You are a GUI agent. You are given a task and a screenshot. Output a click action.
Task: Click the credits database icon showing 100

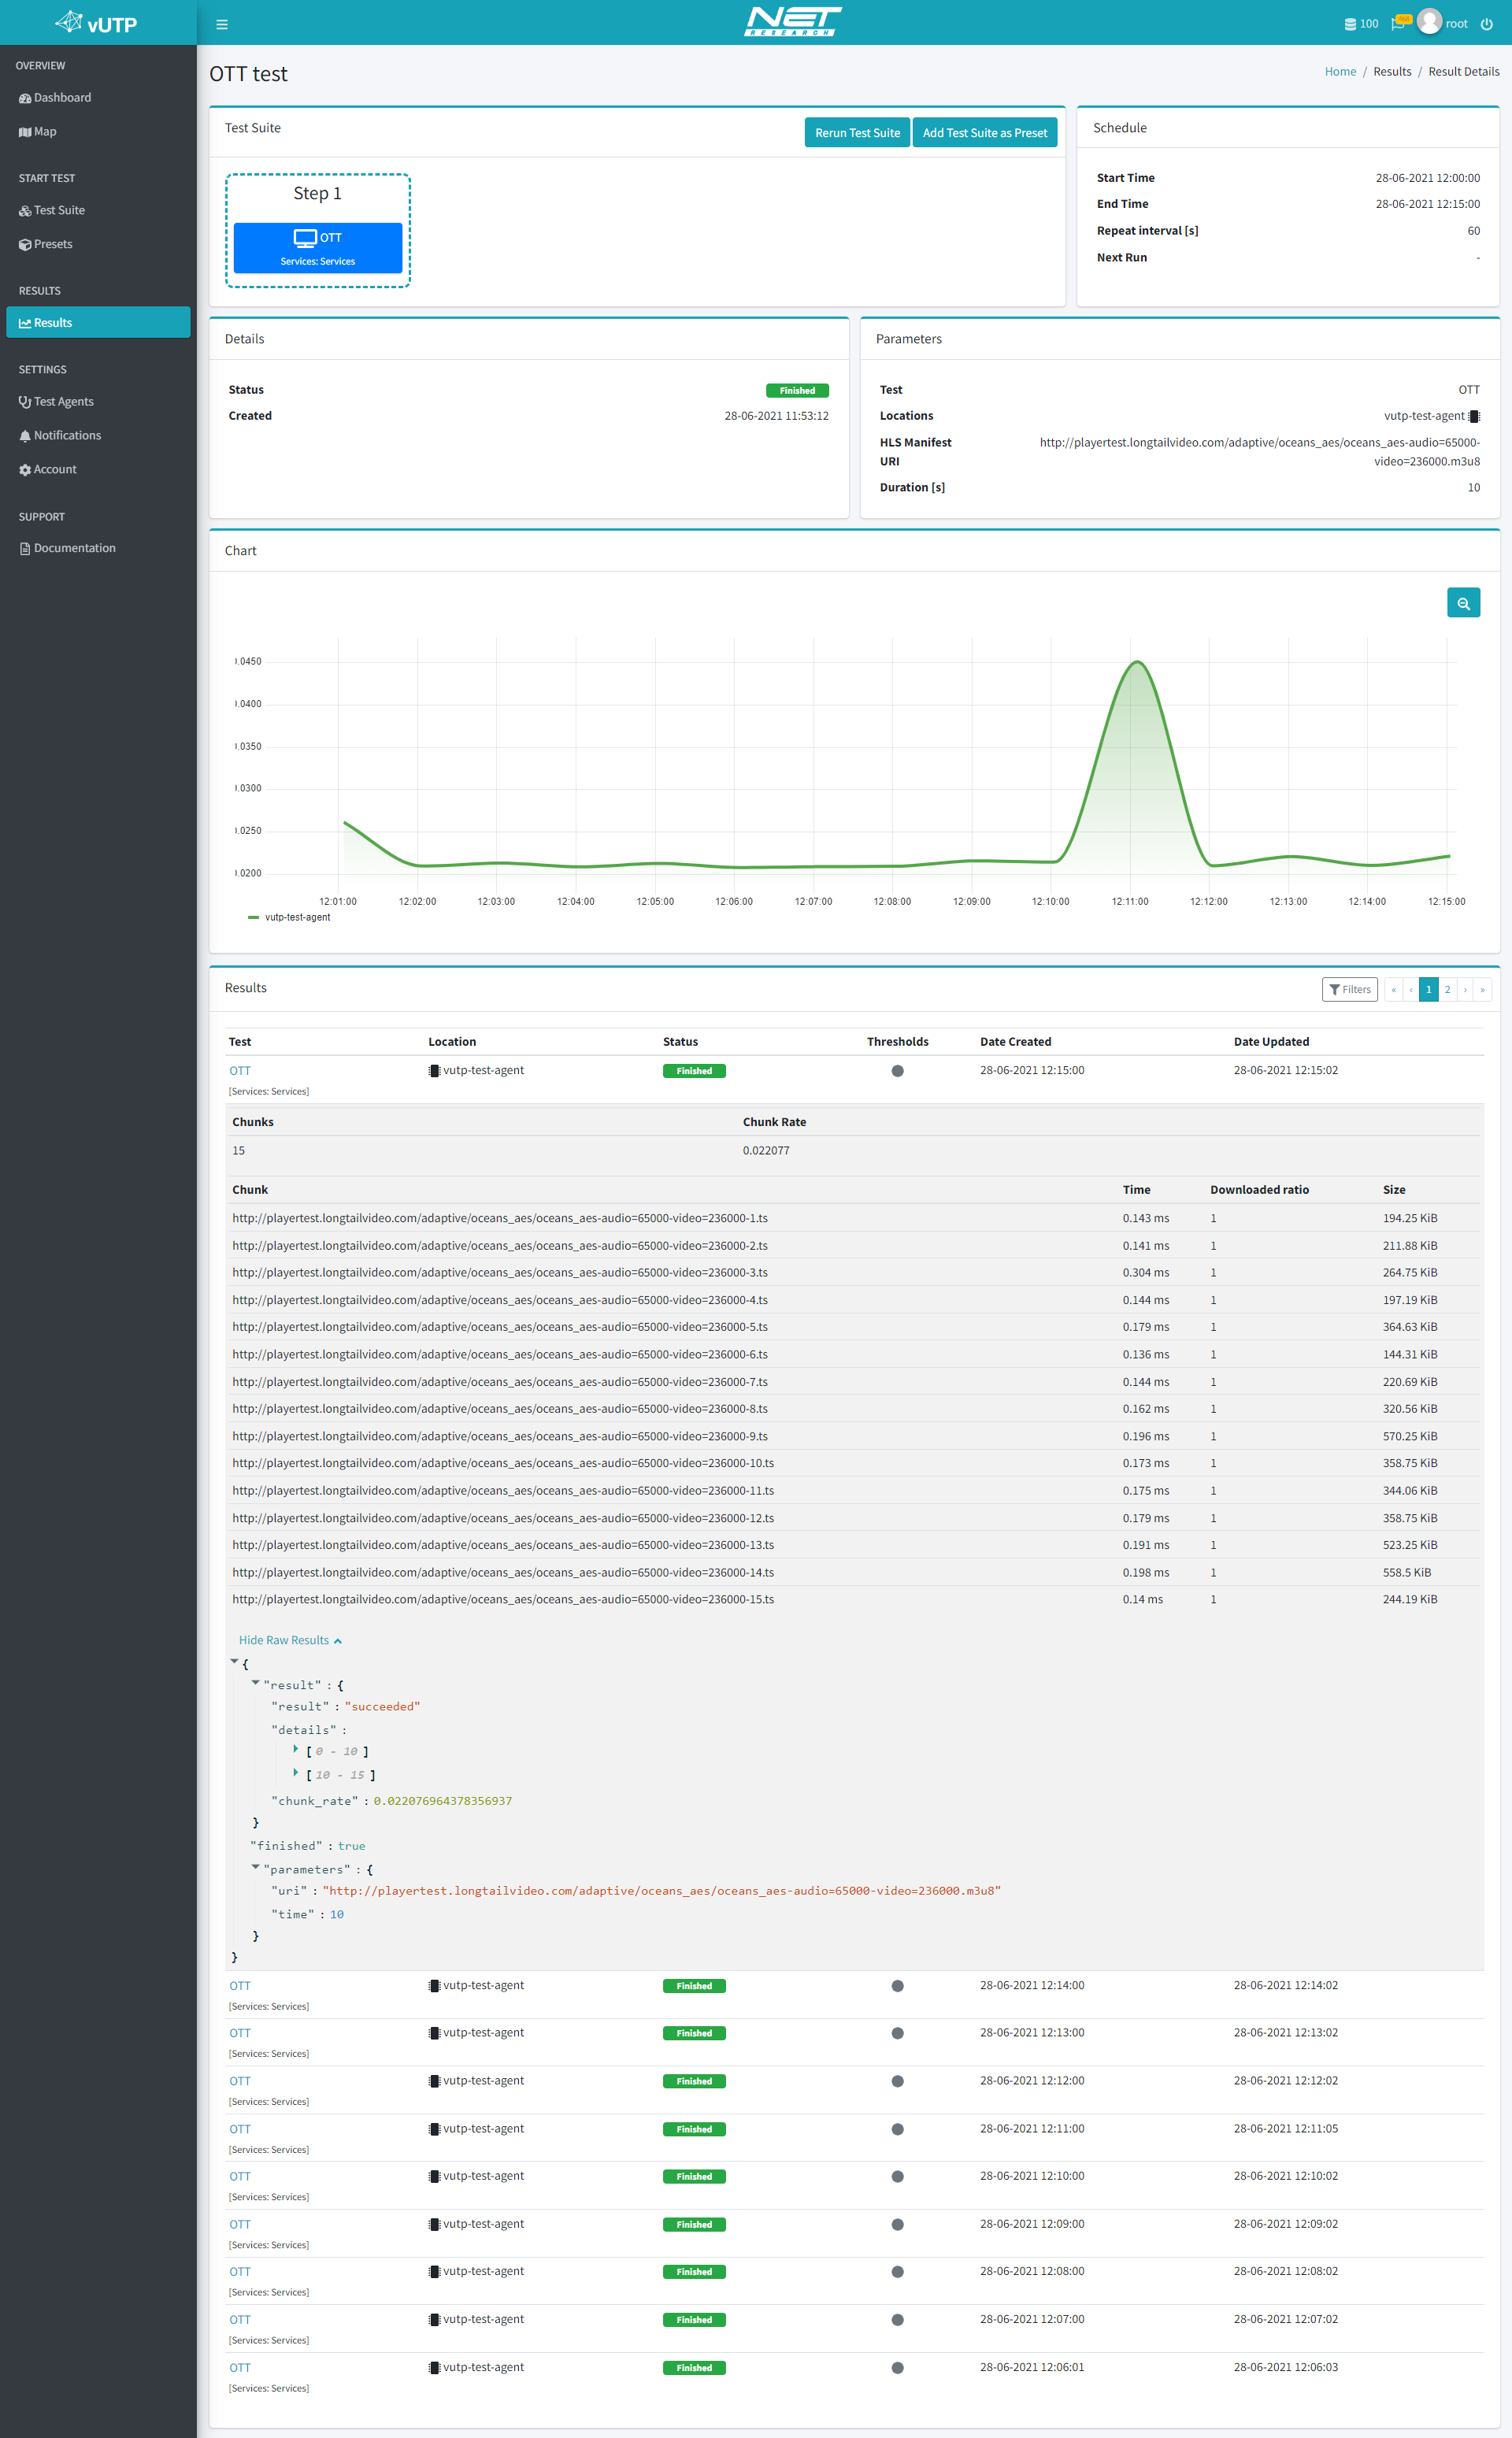click(1350, 24)
